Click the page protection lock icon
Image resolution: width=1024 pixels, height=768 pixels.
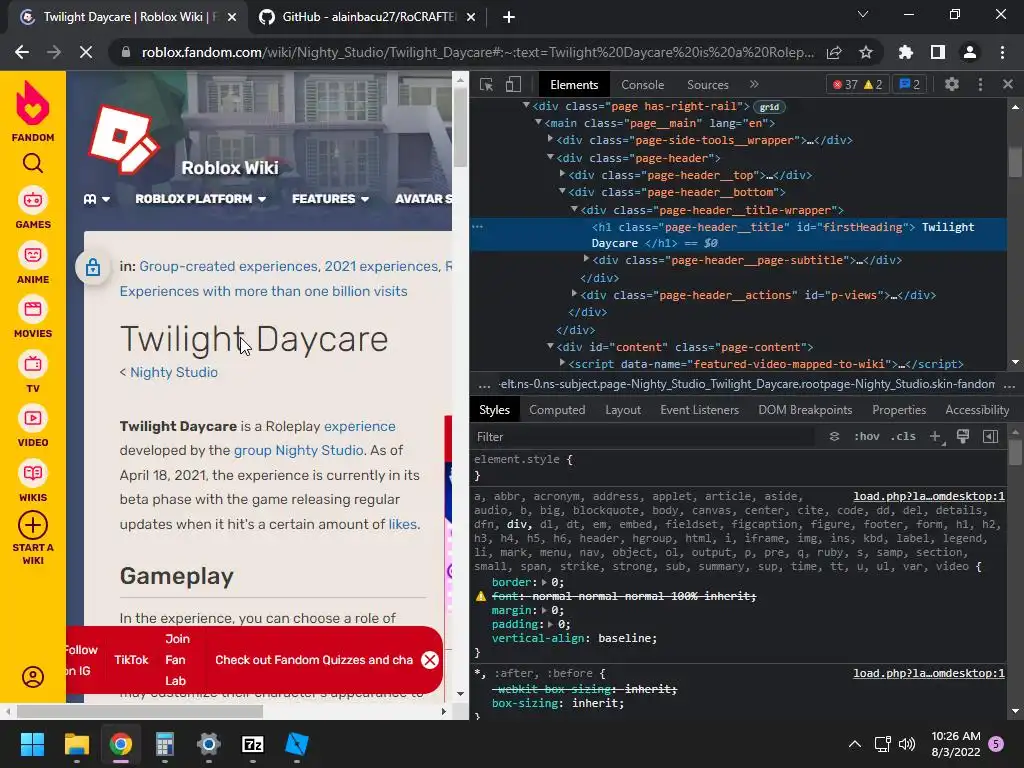tap(93, 267)
